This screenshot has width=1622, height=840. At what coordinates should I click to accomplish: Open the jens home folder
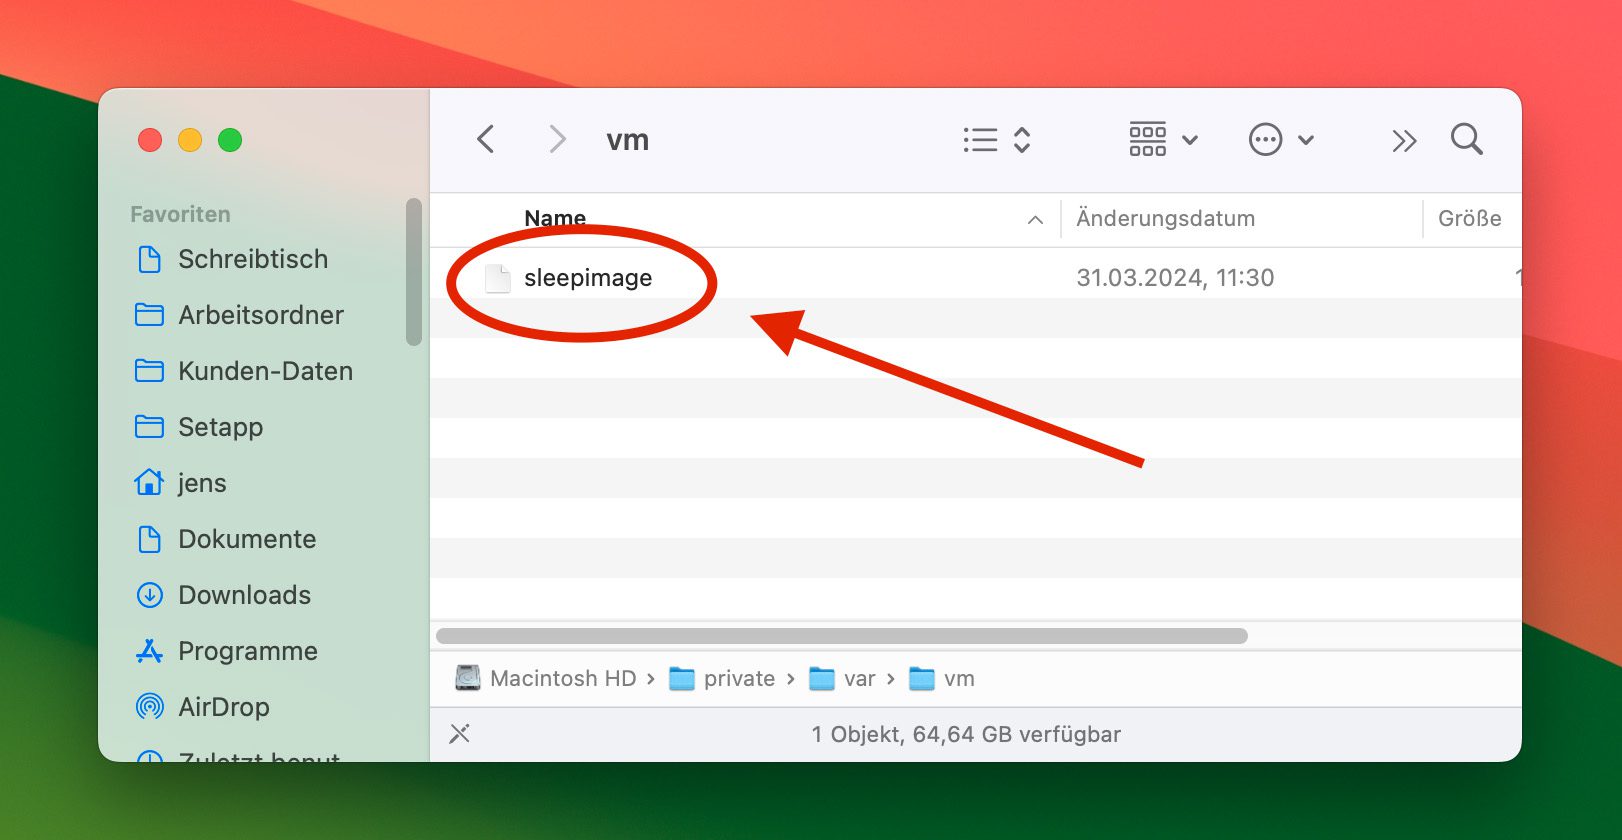tap(201, 483)
